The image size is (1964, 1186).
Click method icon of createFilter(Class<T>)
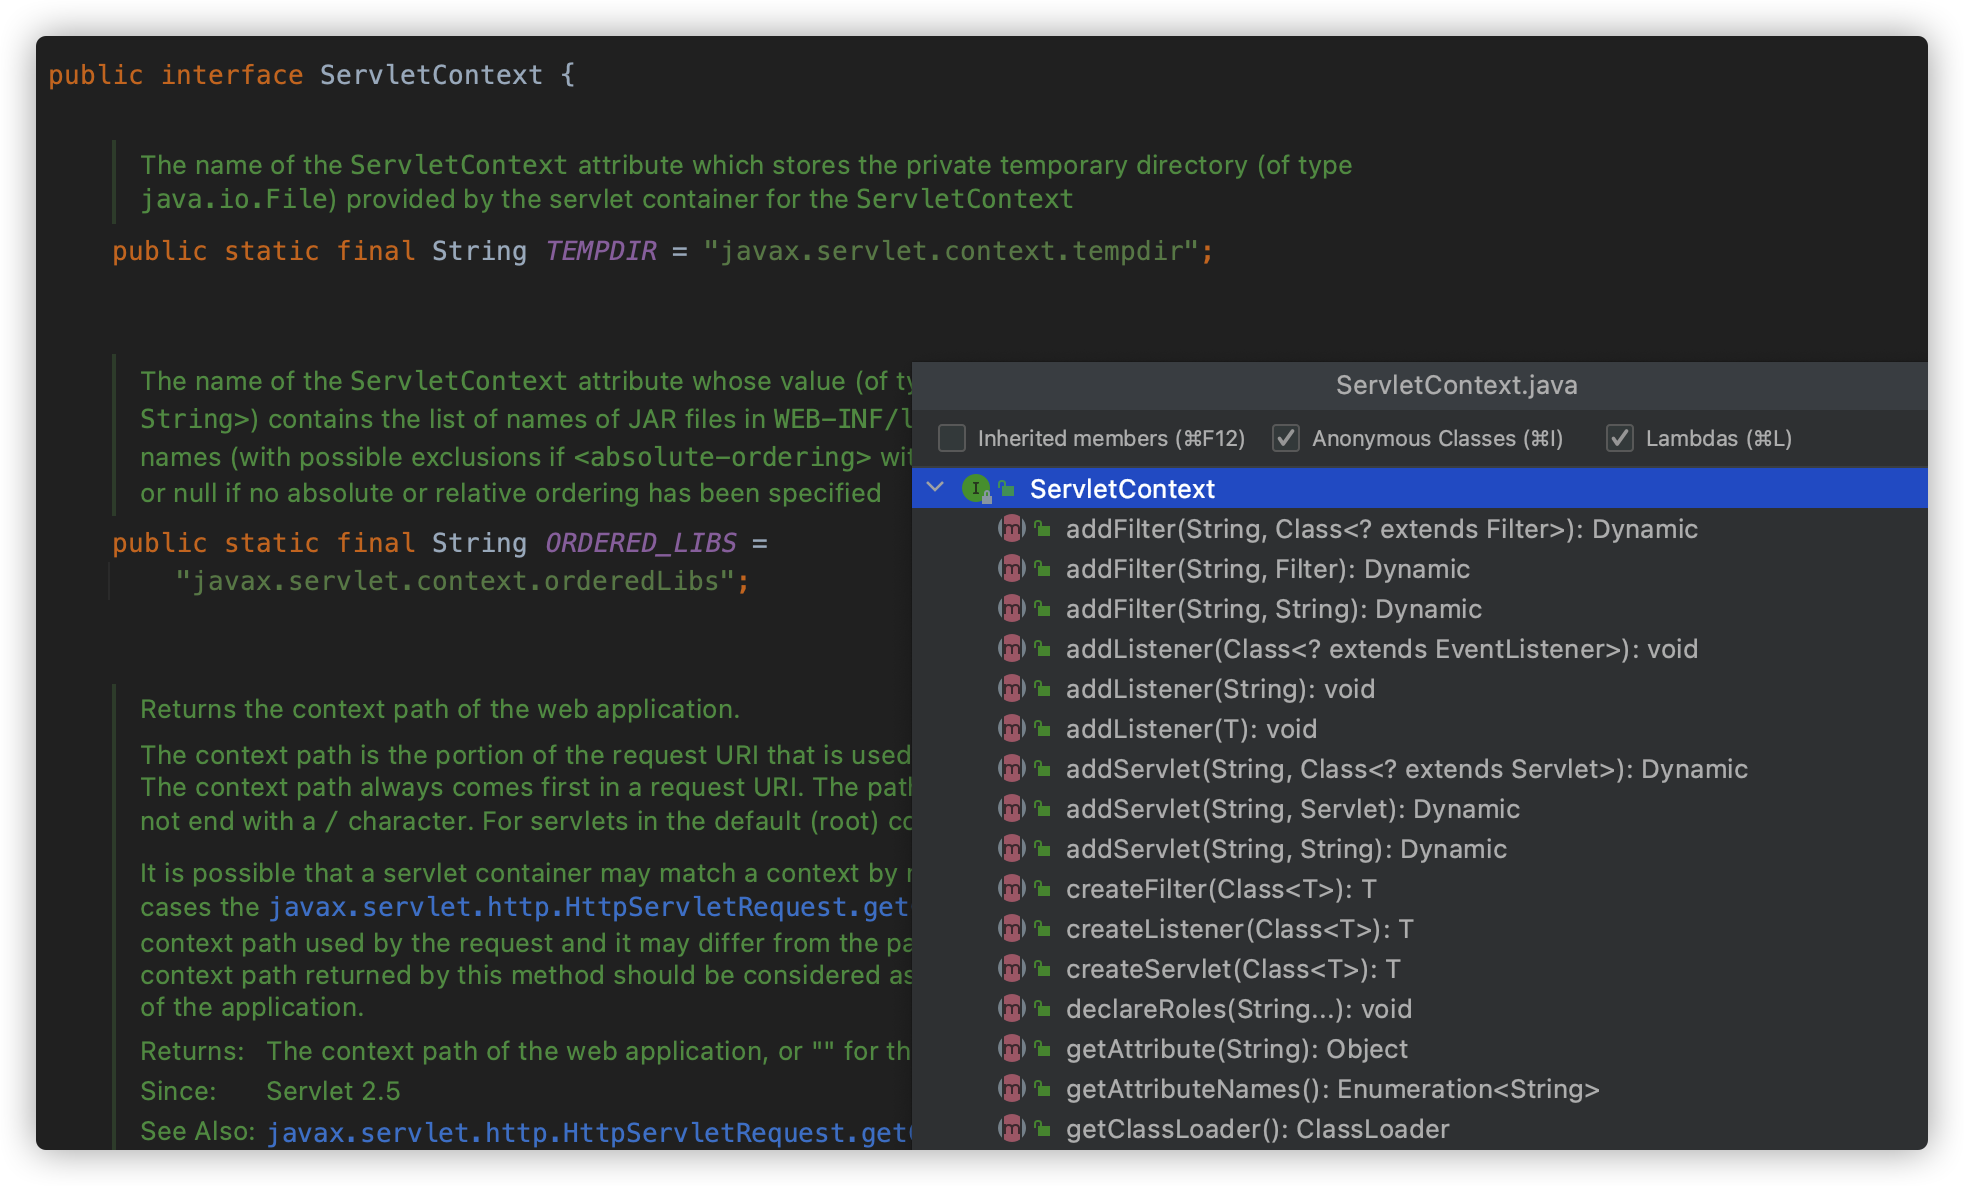pos(1012,889)
